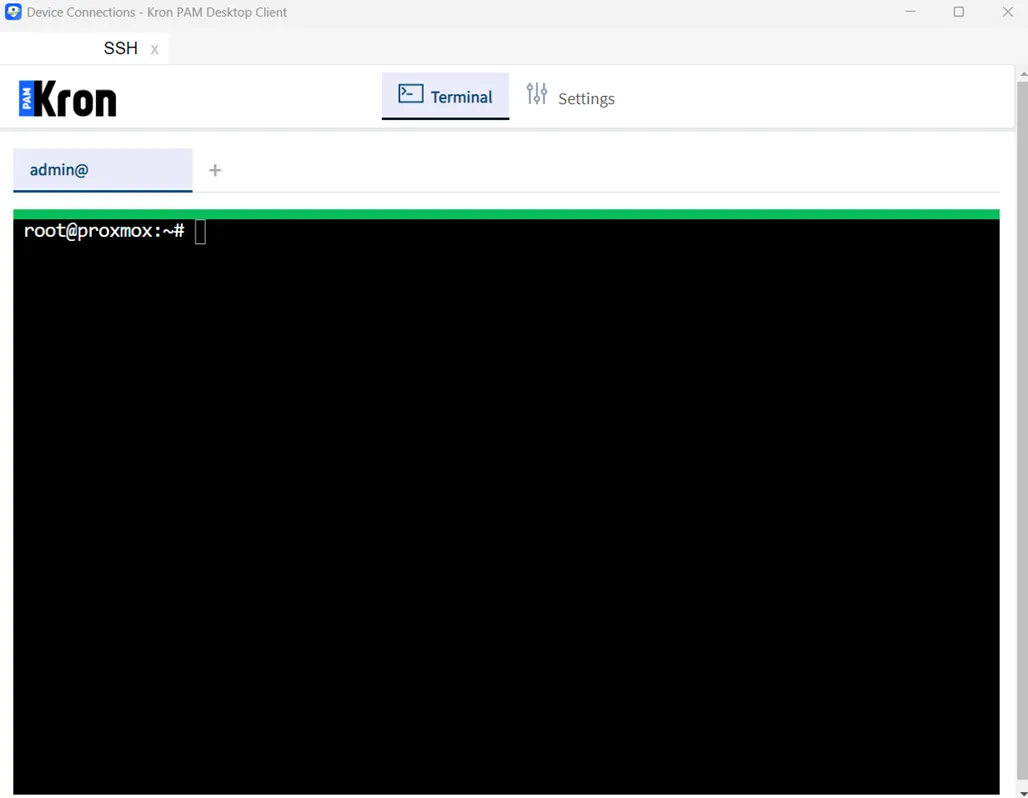
Task: Click the vertical scrollbar up arrow
Action: (1023, 74)
